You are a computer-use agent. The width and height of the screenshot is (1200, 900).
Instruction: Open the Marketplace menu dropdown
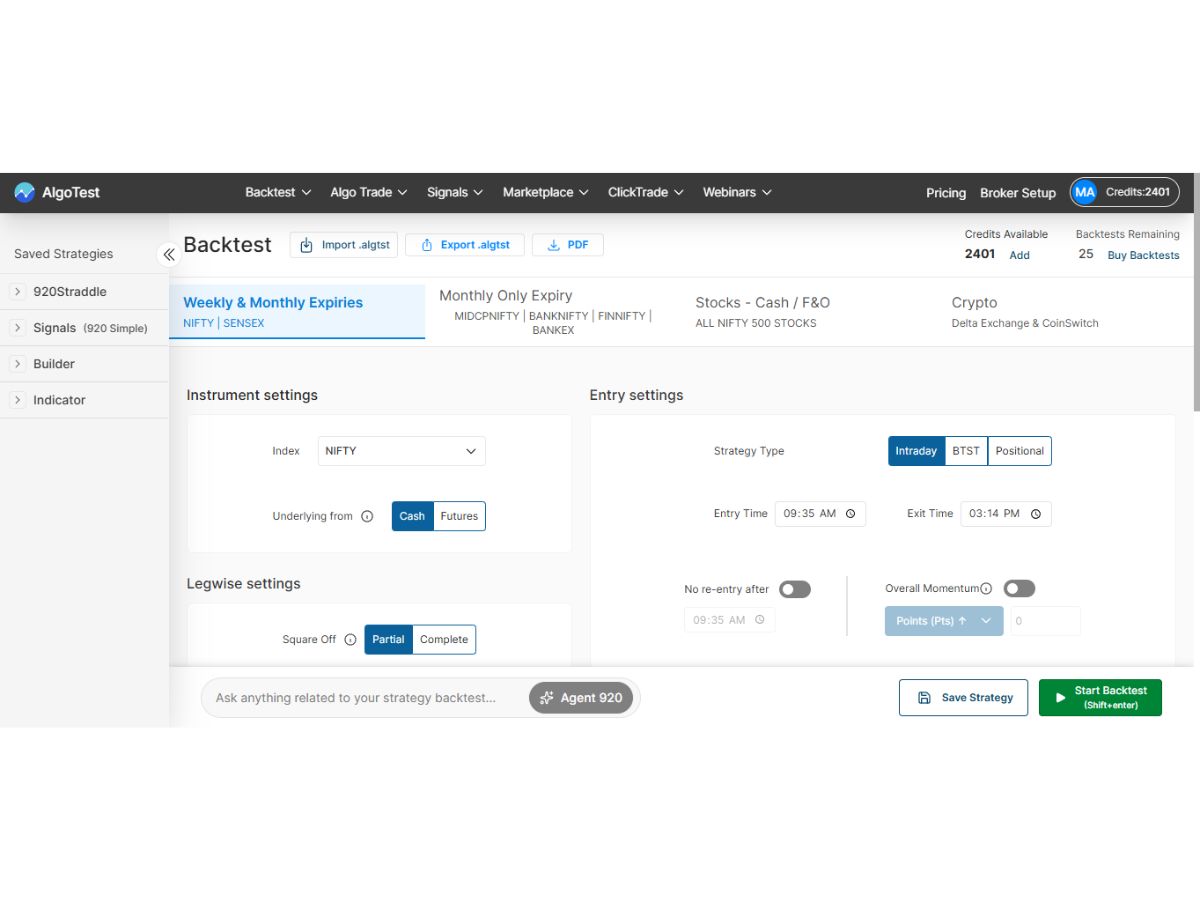(545, 192)
